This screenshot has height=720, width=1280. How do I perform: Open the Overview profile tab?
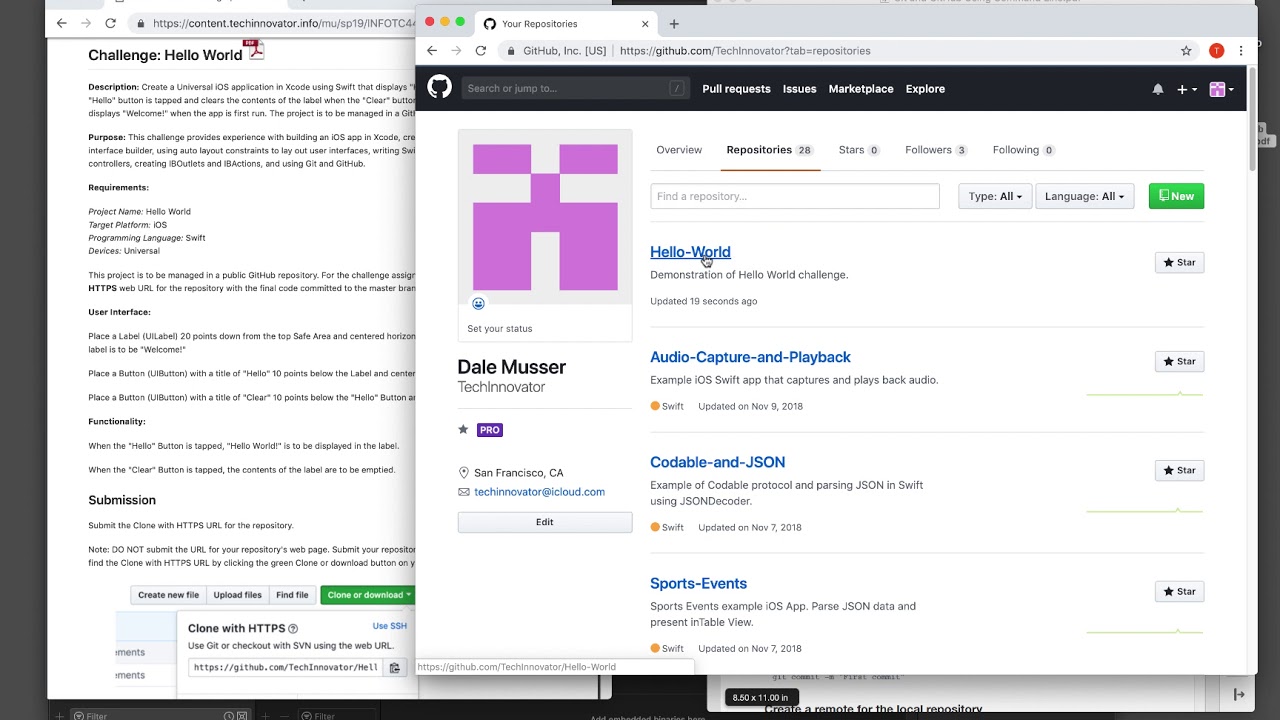point(679,150)
